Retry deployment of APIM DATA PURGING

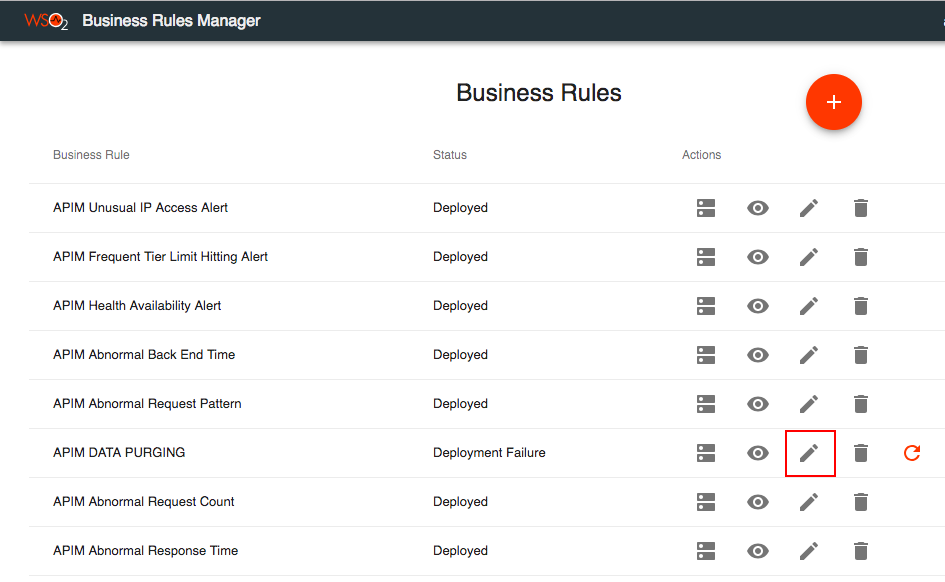click(911, 453)
